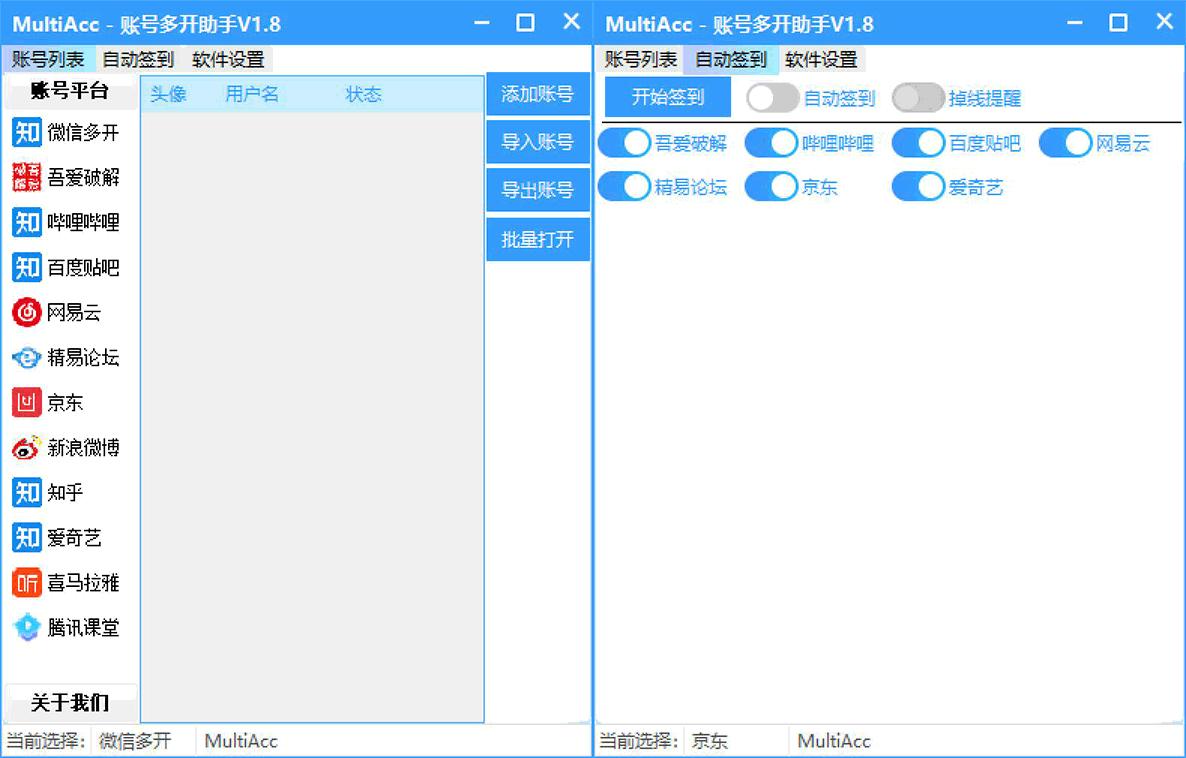Switch off the 爱奇艺 toggle

click(918, 187)
